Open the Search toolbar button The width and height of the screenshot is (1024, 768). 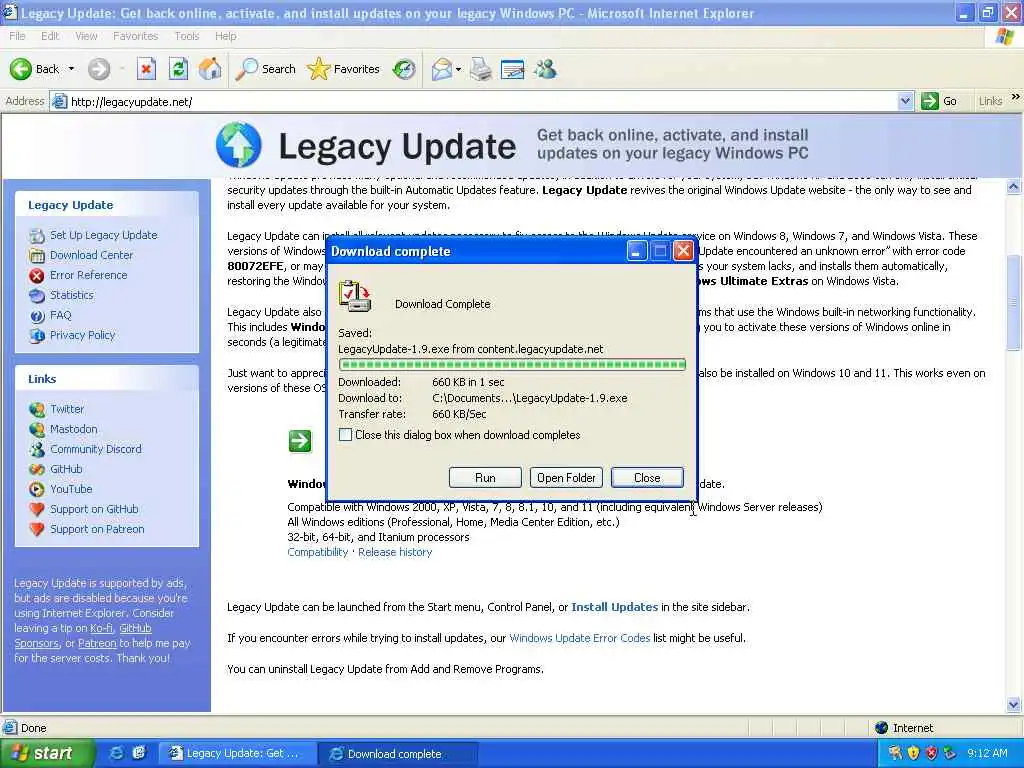click(265, 69)
